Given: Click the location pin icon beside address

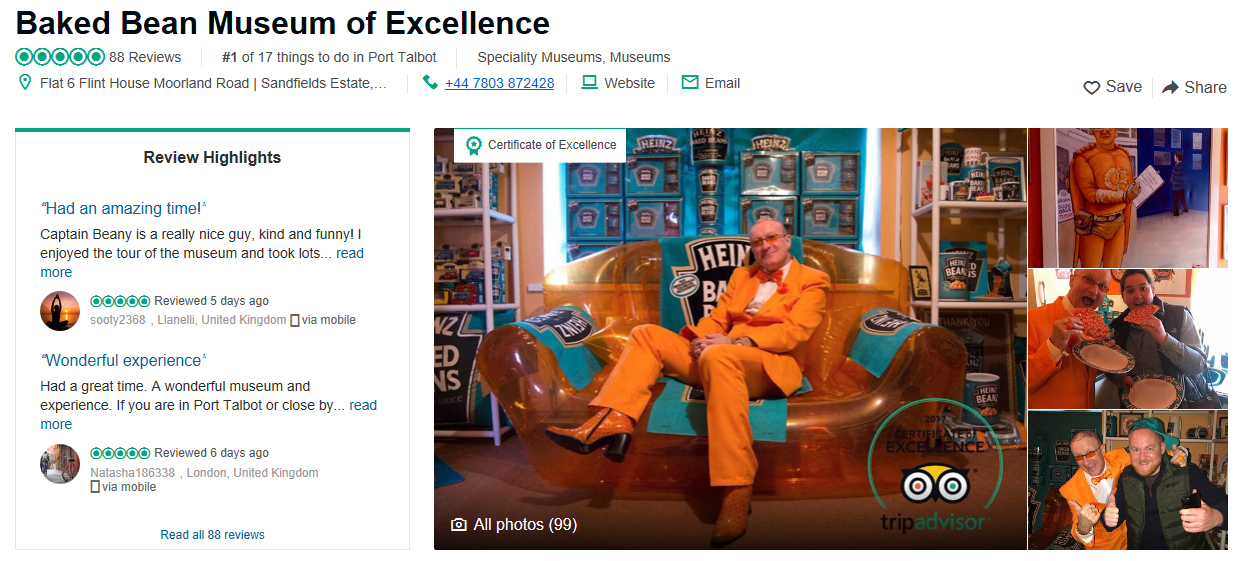Looking at the screenshot, I should [25, 83].
